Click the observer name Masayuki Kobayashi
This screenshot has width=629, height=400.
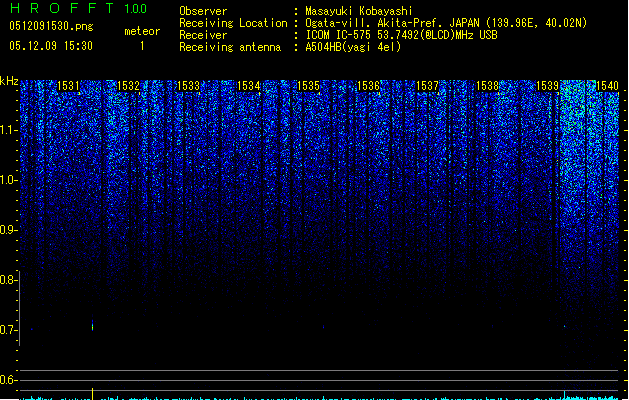tap(359, 11)
